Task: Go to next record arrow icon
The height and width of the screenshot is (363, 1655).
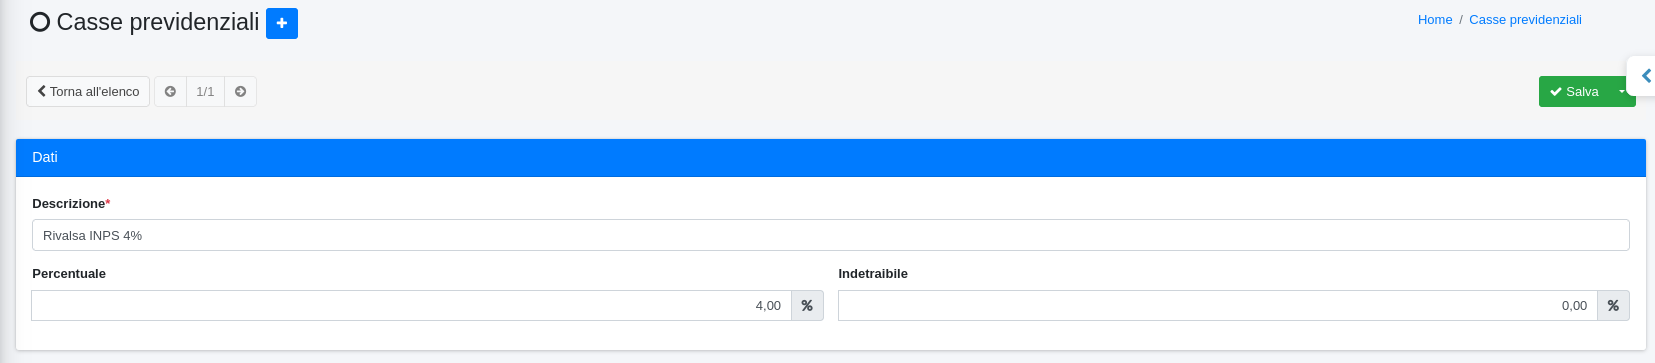Action: pos(240,92)
